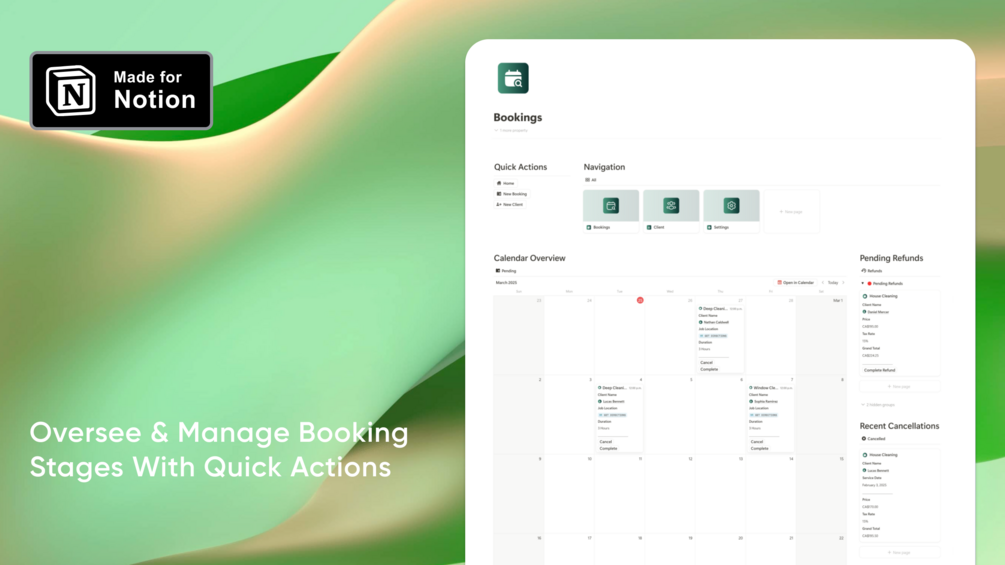Screen dimensions: 1005x565
Task: Complete the Lucas Bennett booking on the 4th
Action: (x=608, y=448)
